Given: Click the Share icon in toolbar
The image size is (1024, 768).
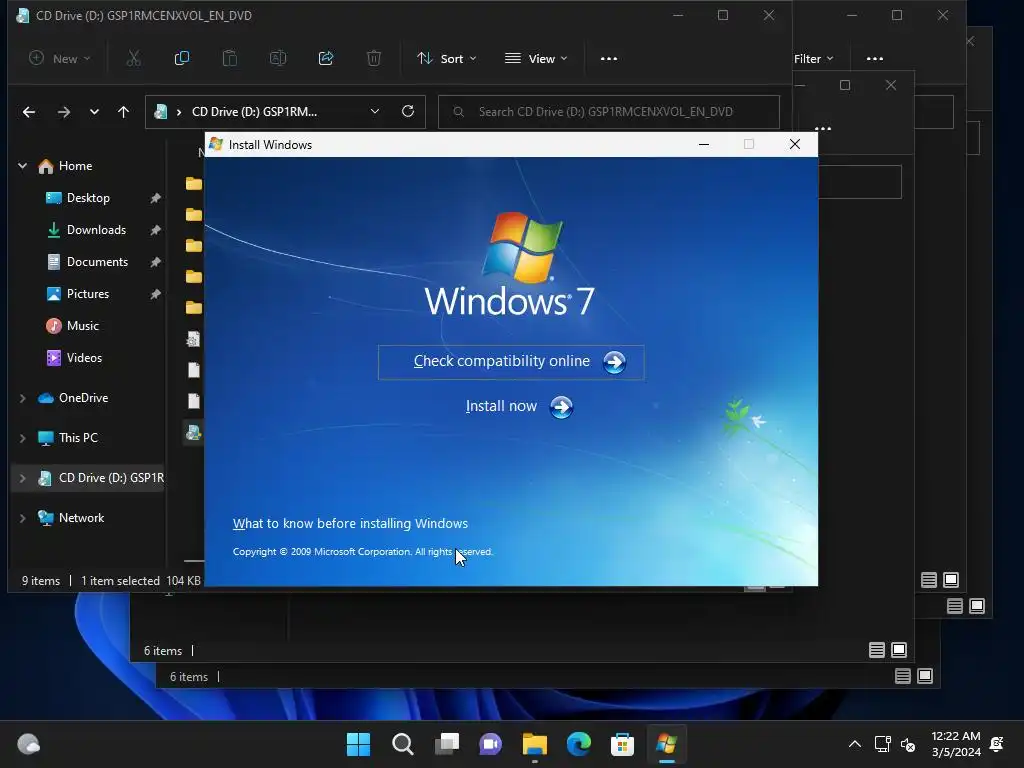Looking at the screenshot, I should [x=326, y=58].
